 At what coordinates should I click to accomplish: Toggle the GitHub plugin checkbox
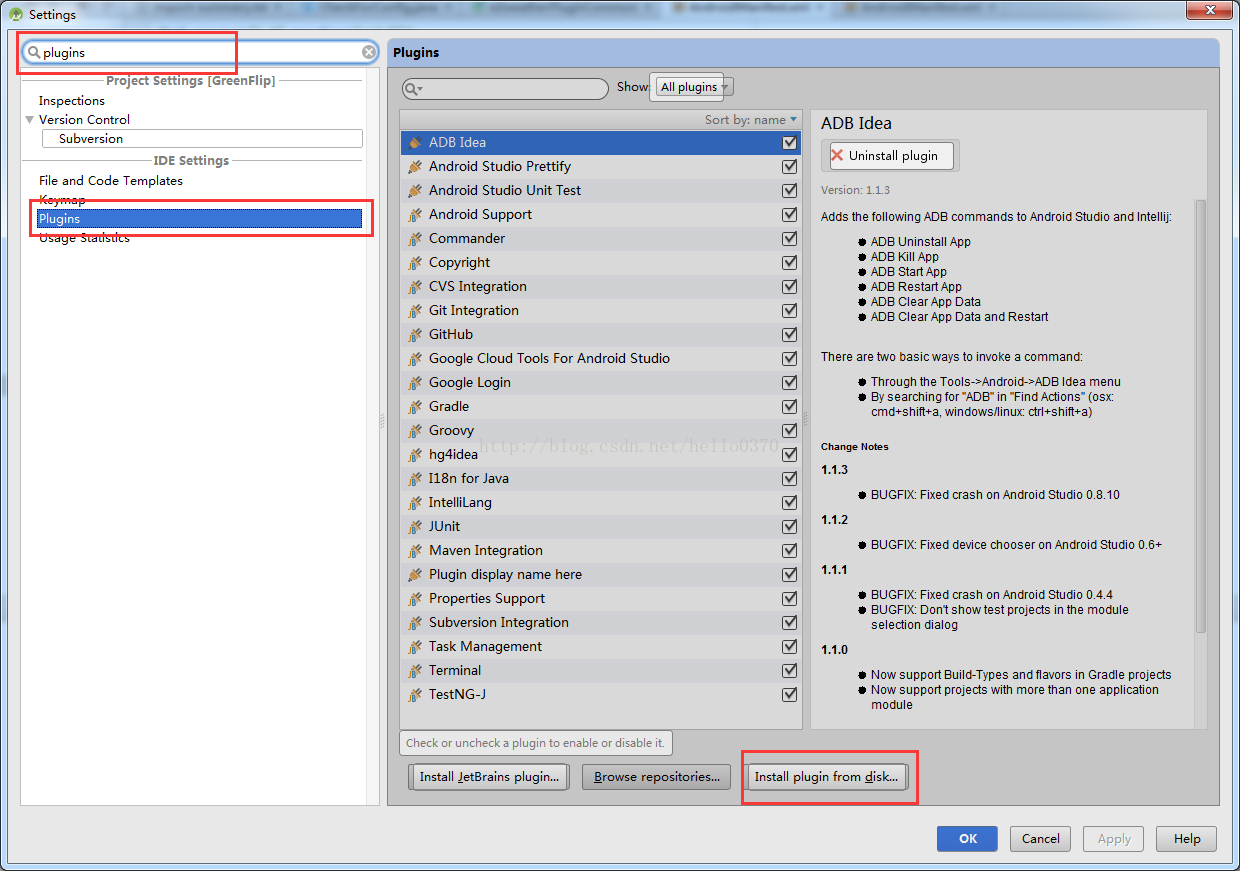tap(790, 334)
